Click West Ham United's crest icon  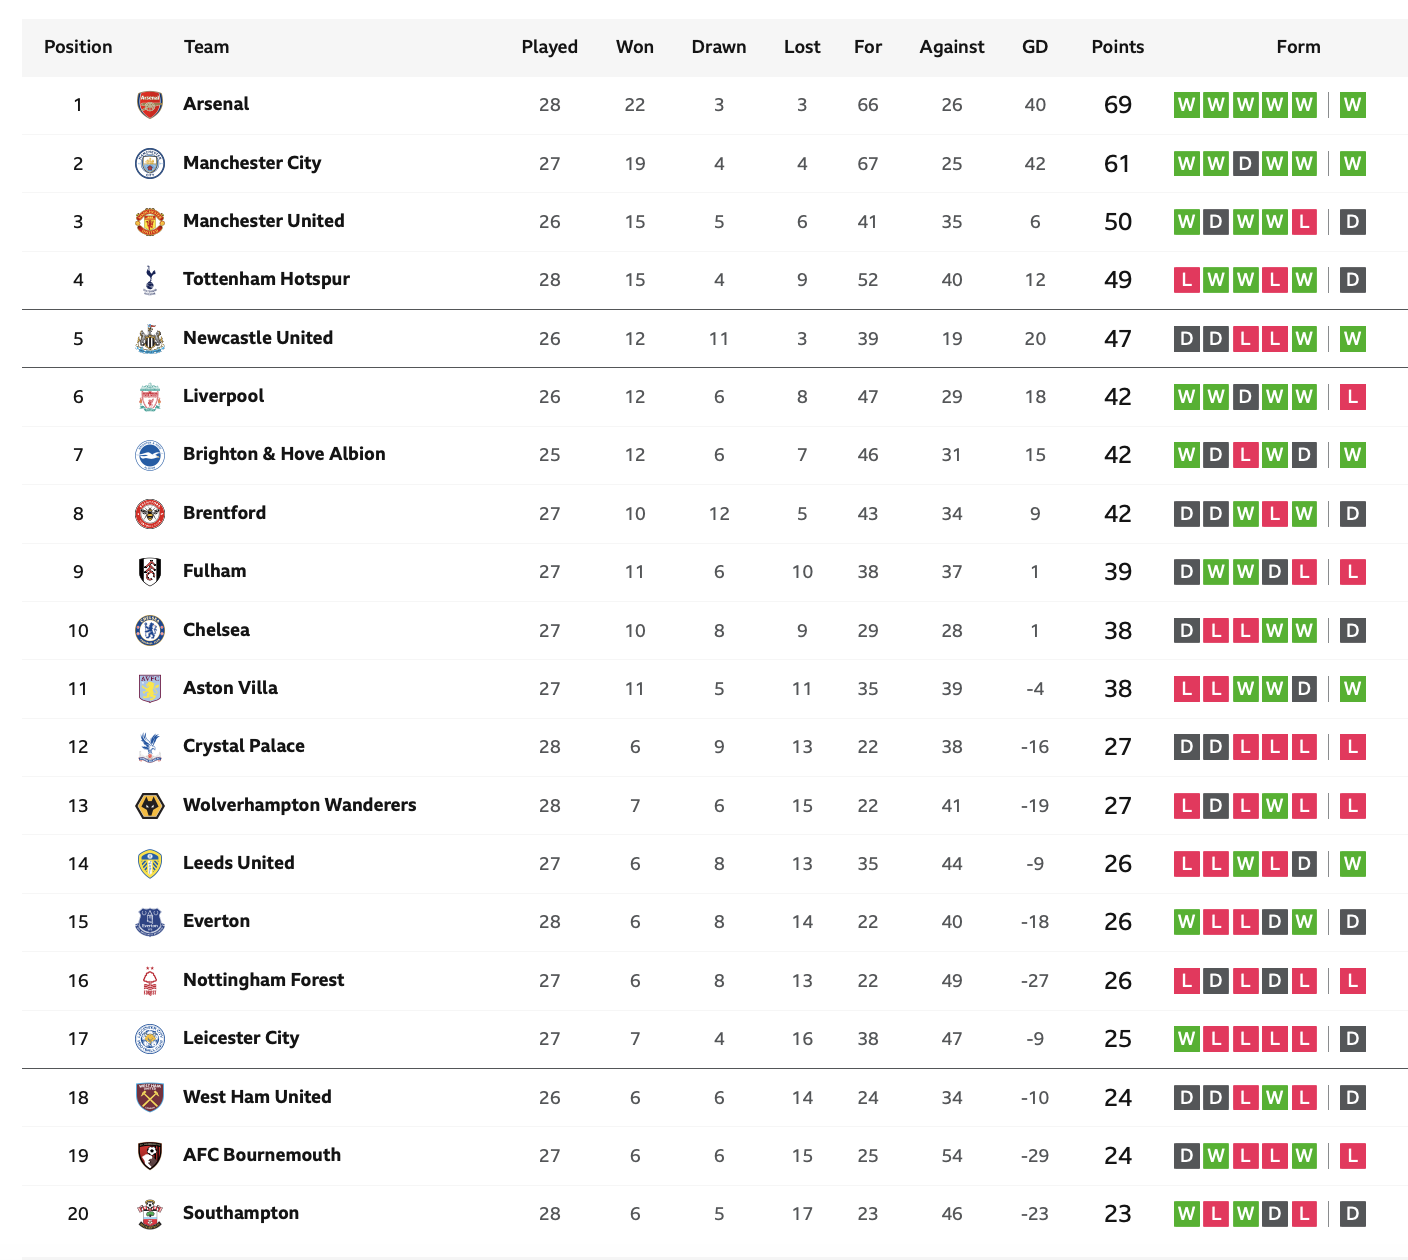coord(150,1097)
